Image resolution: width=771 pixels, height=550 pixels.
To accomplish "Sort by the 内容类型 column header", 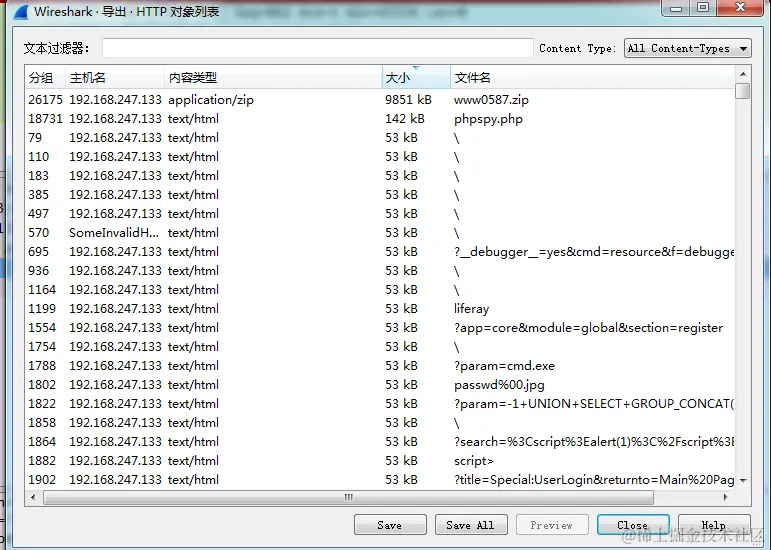I will (273, 77).
